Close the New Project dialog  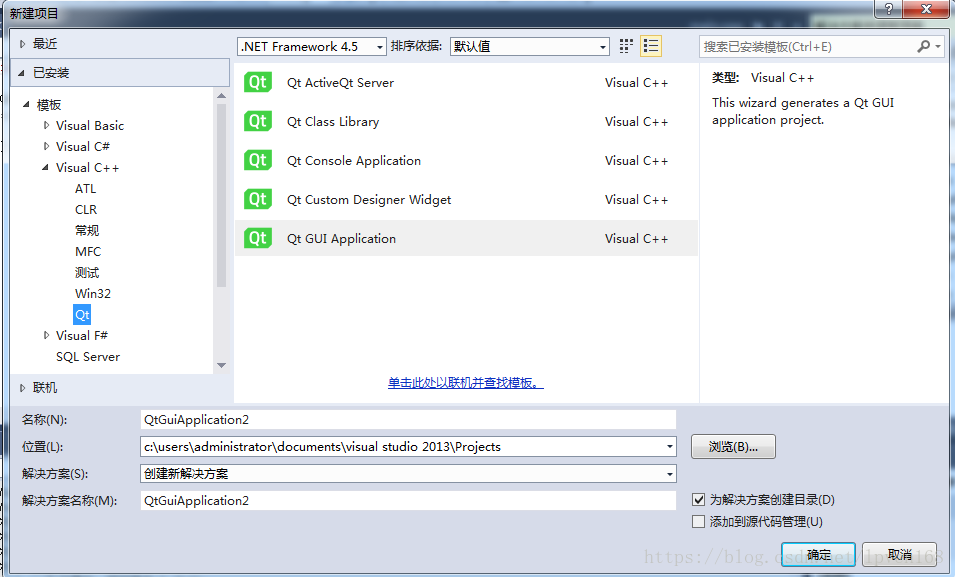(x=926, y=9)
